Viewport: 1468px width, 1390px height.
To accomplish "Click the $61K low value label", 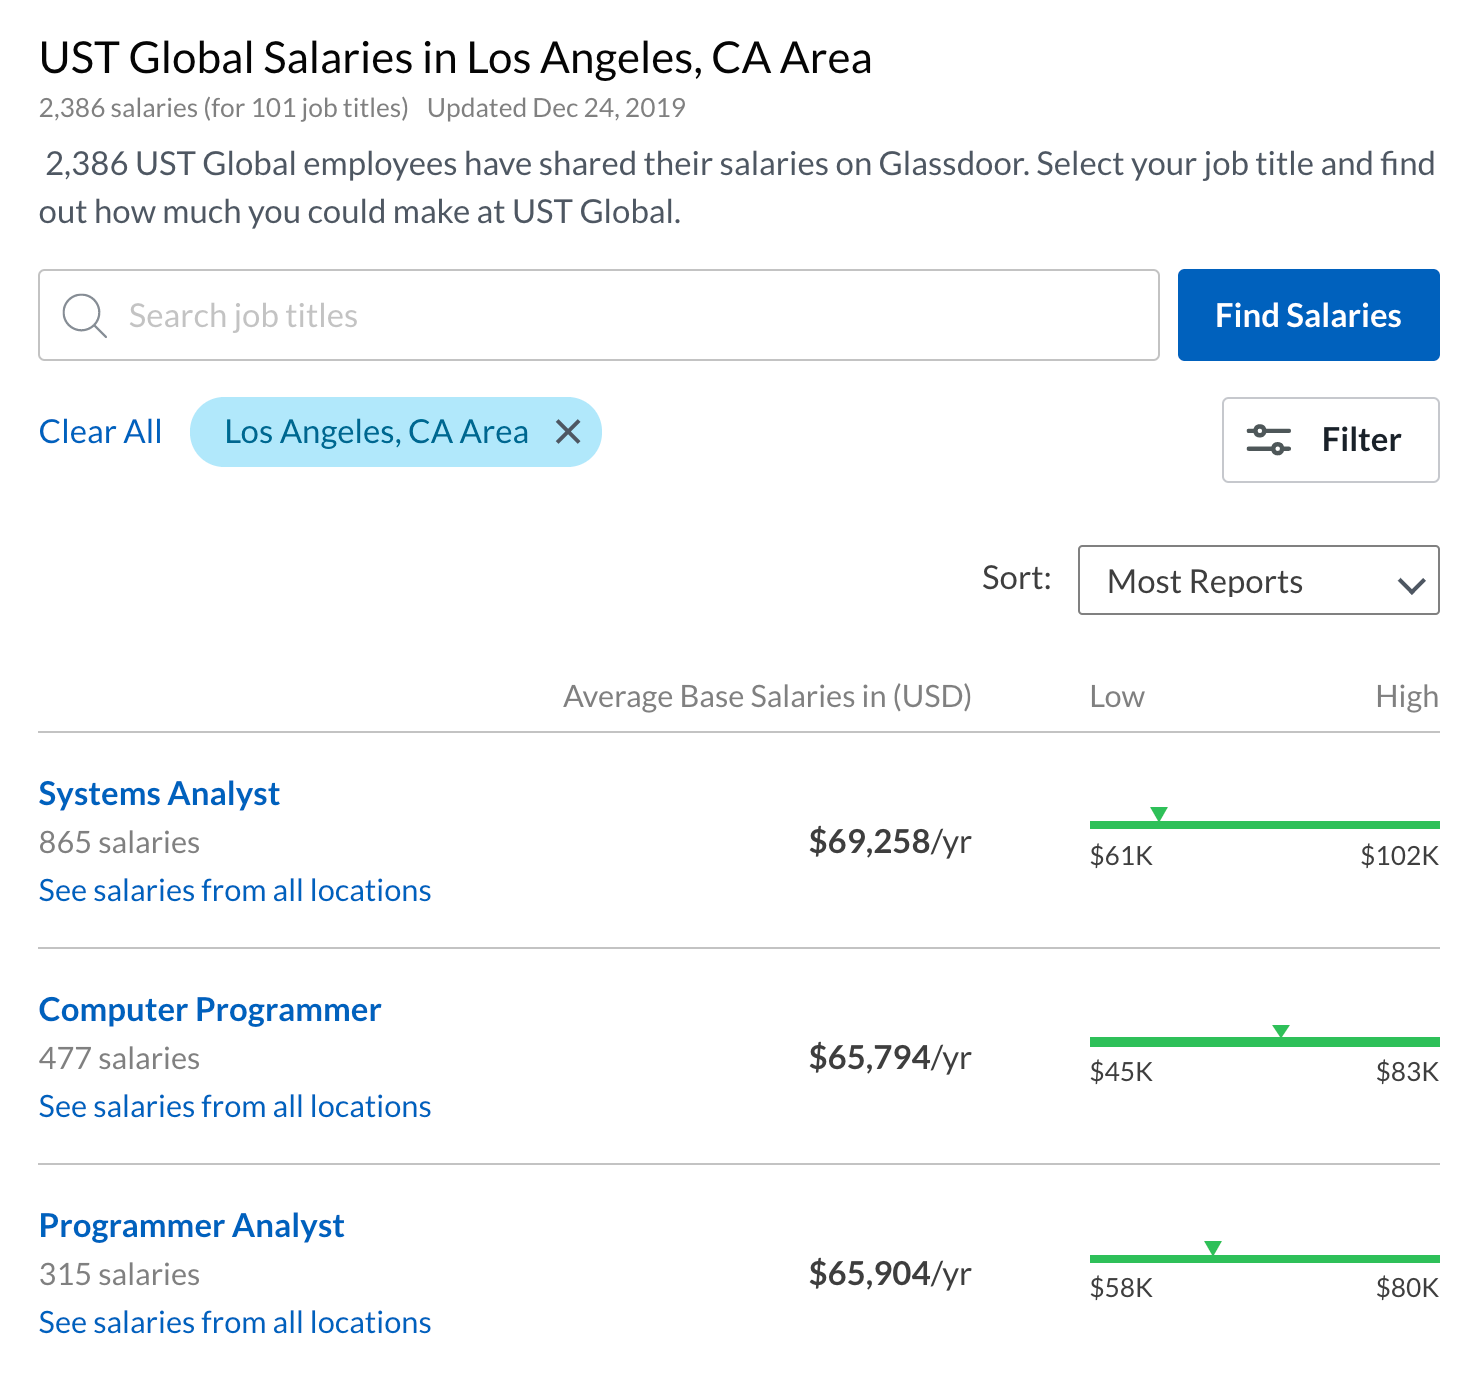I will (x=1121, y=856).
